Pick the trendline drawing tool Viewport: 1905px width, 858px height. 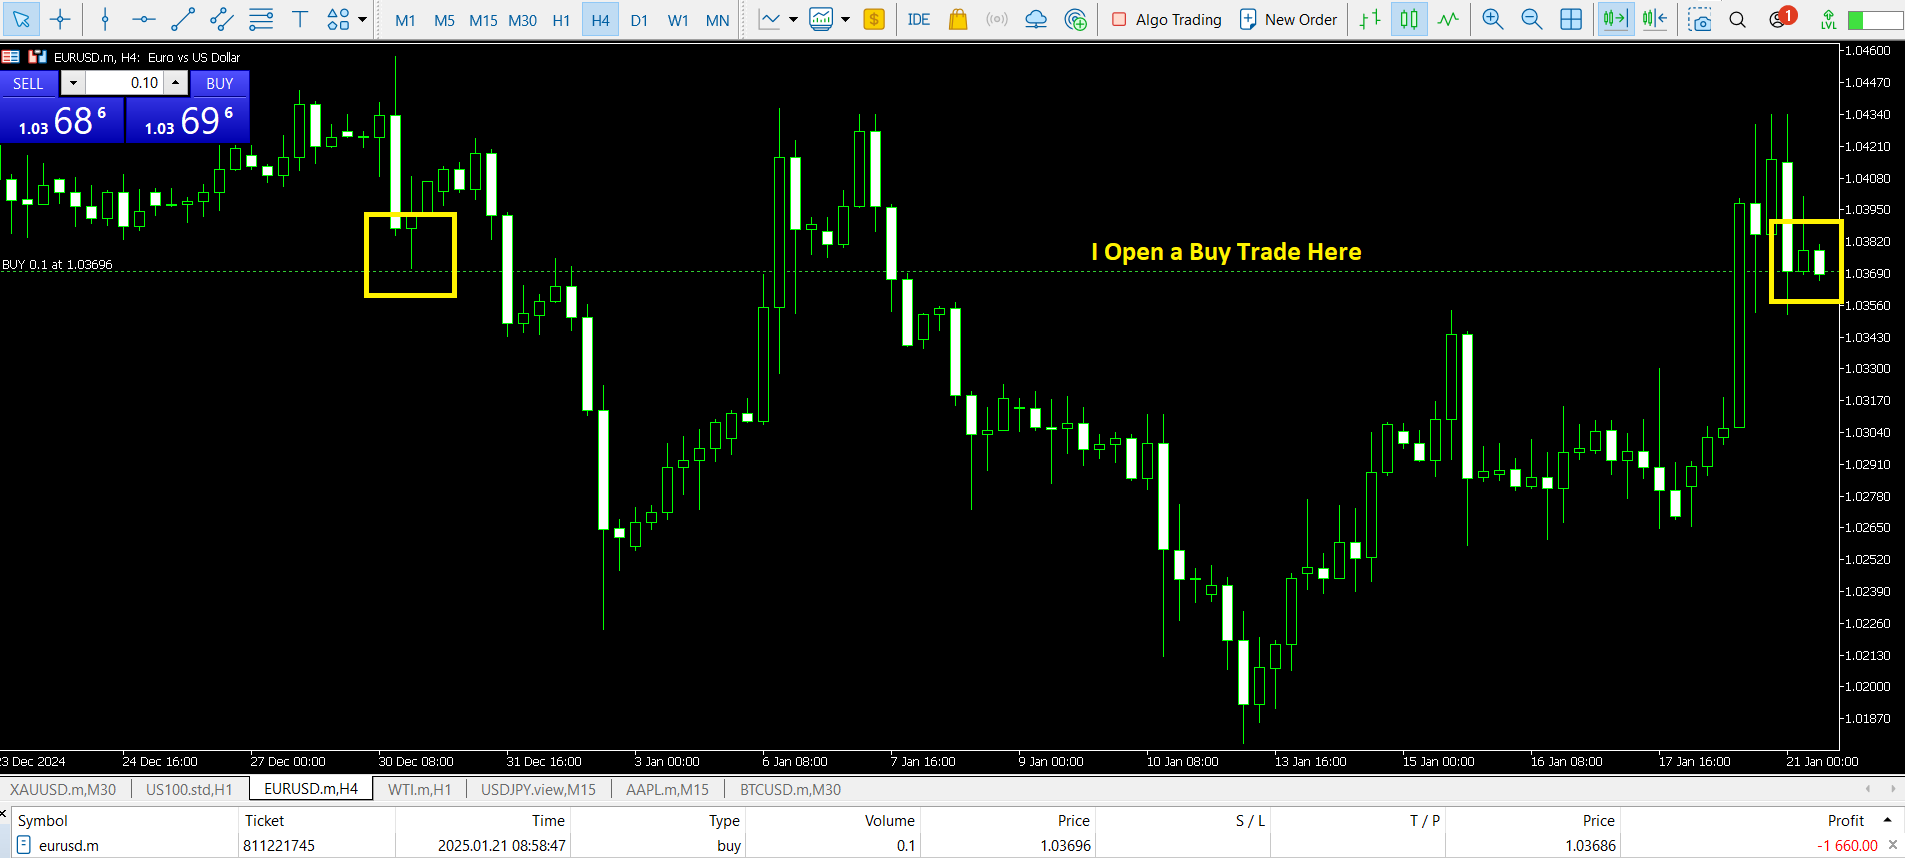(183, 19)
